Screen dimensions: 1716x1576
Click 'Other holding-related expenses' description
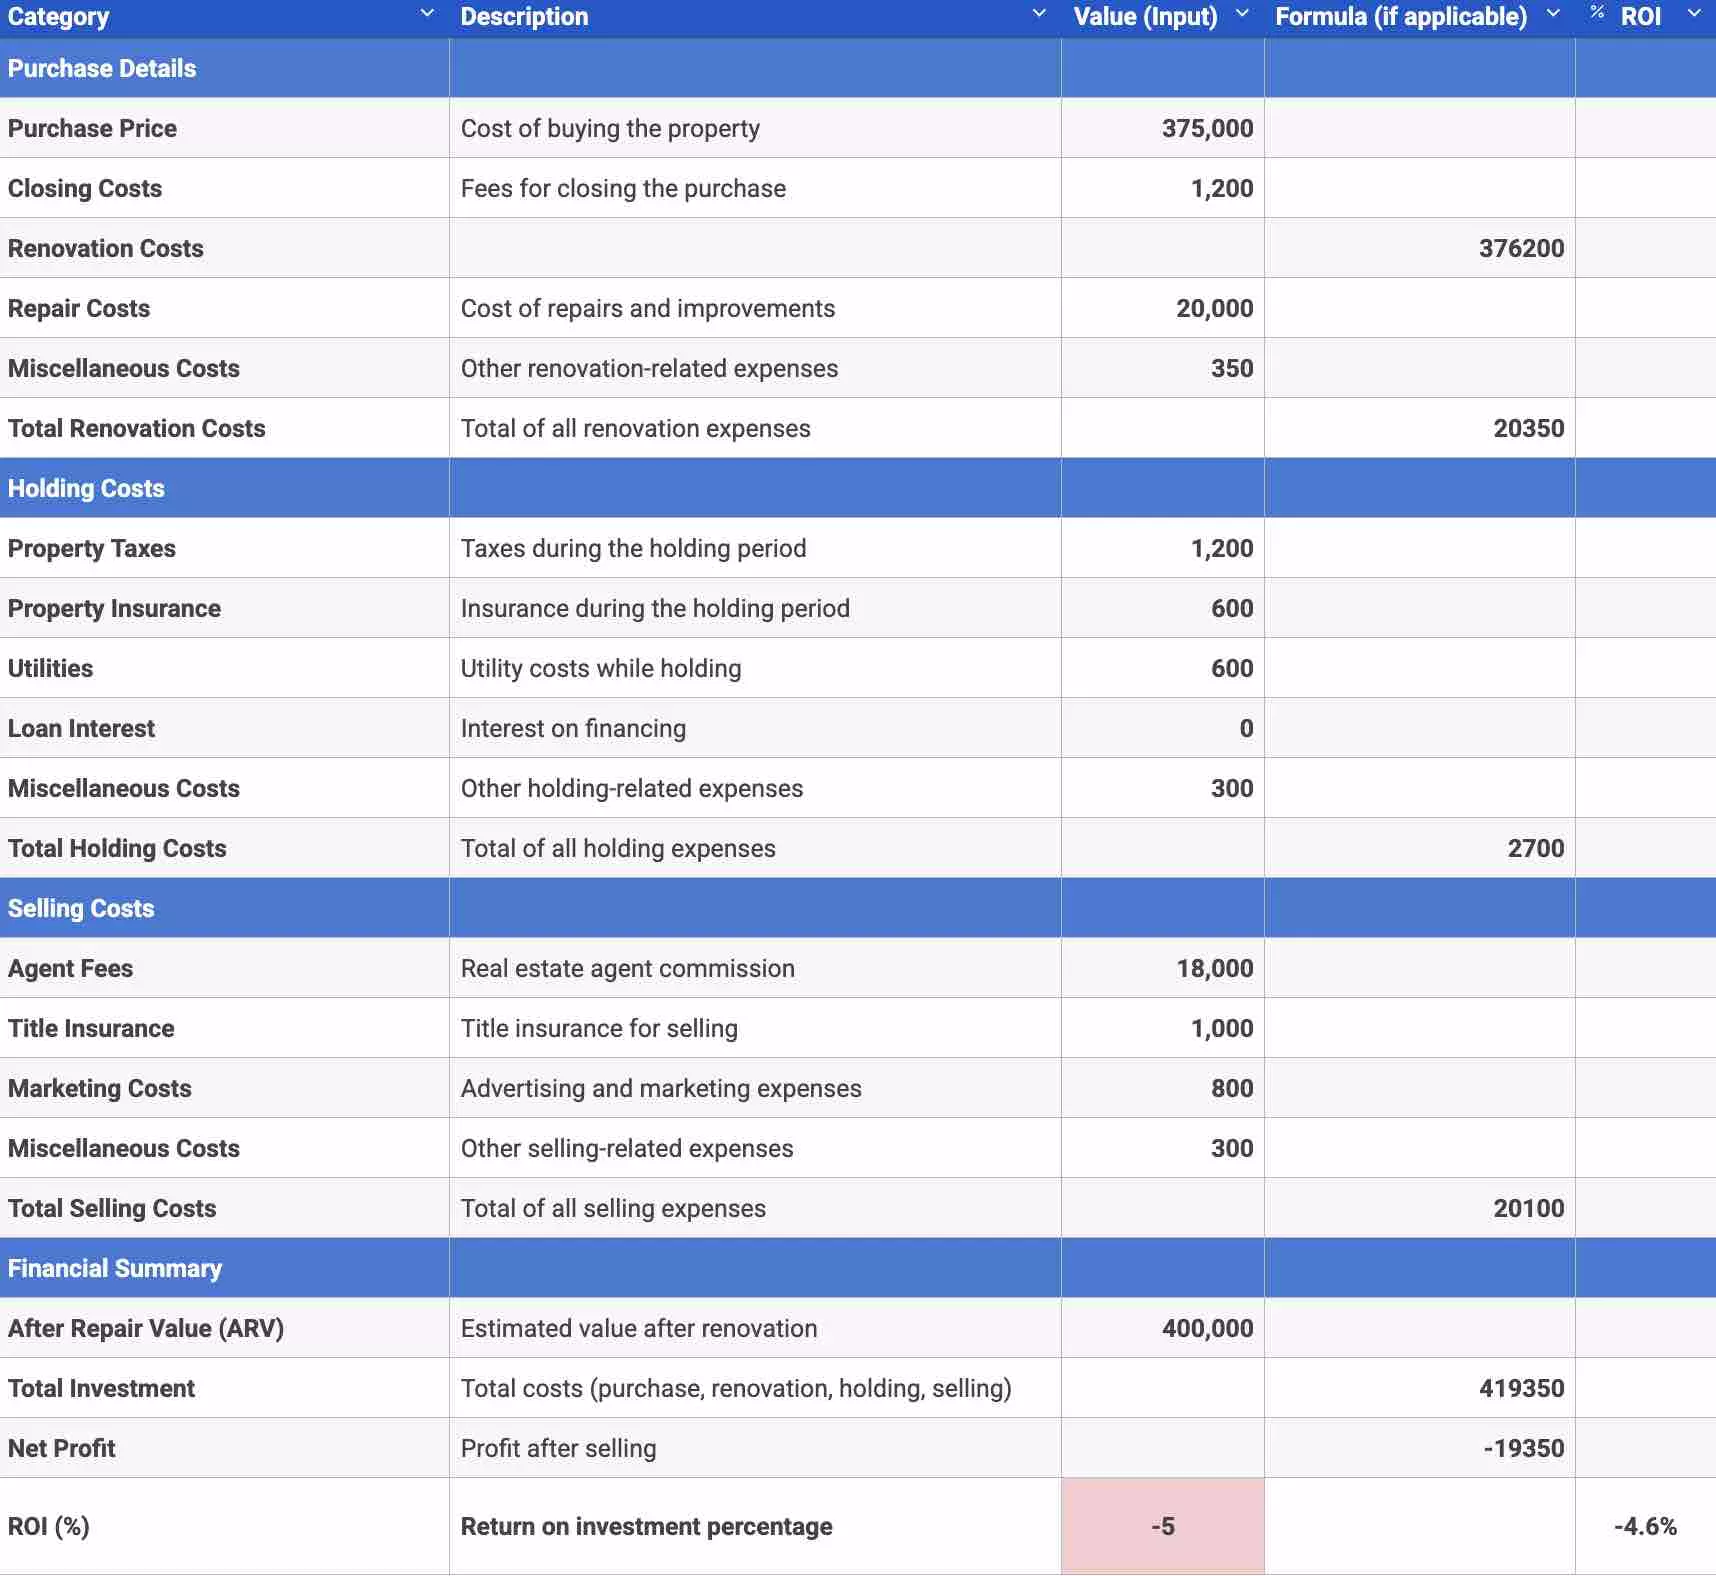[x=632, y=788]
